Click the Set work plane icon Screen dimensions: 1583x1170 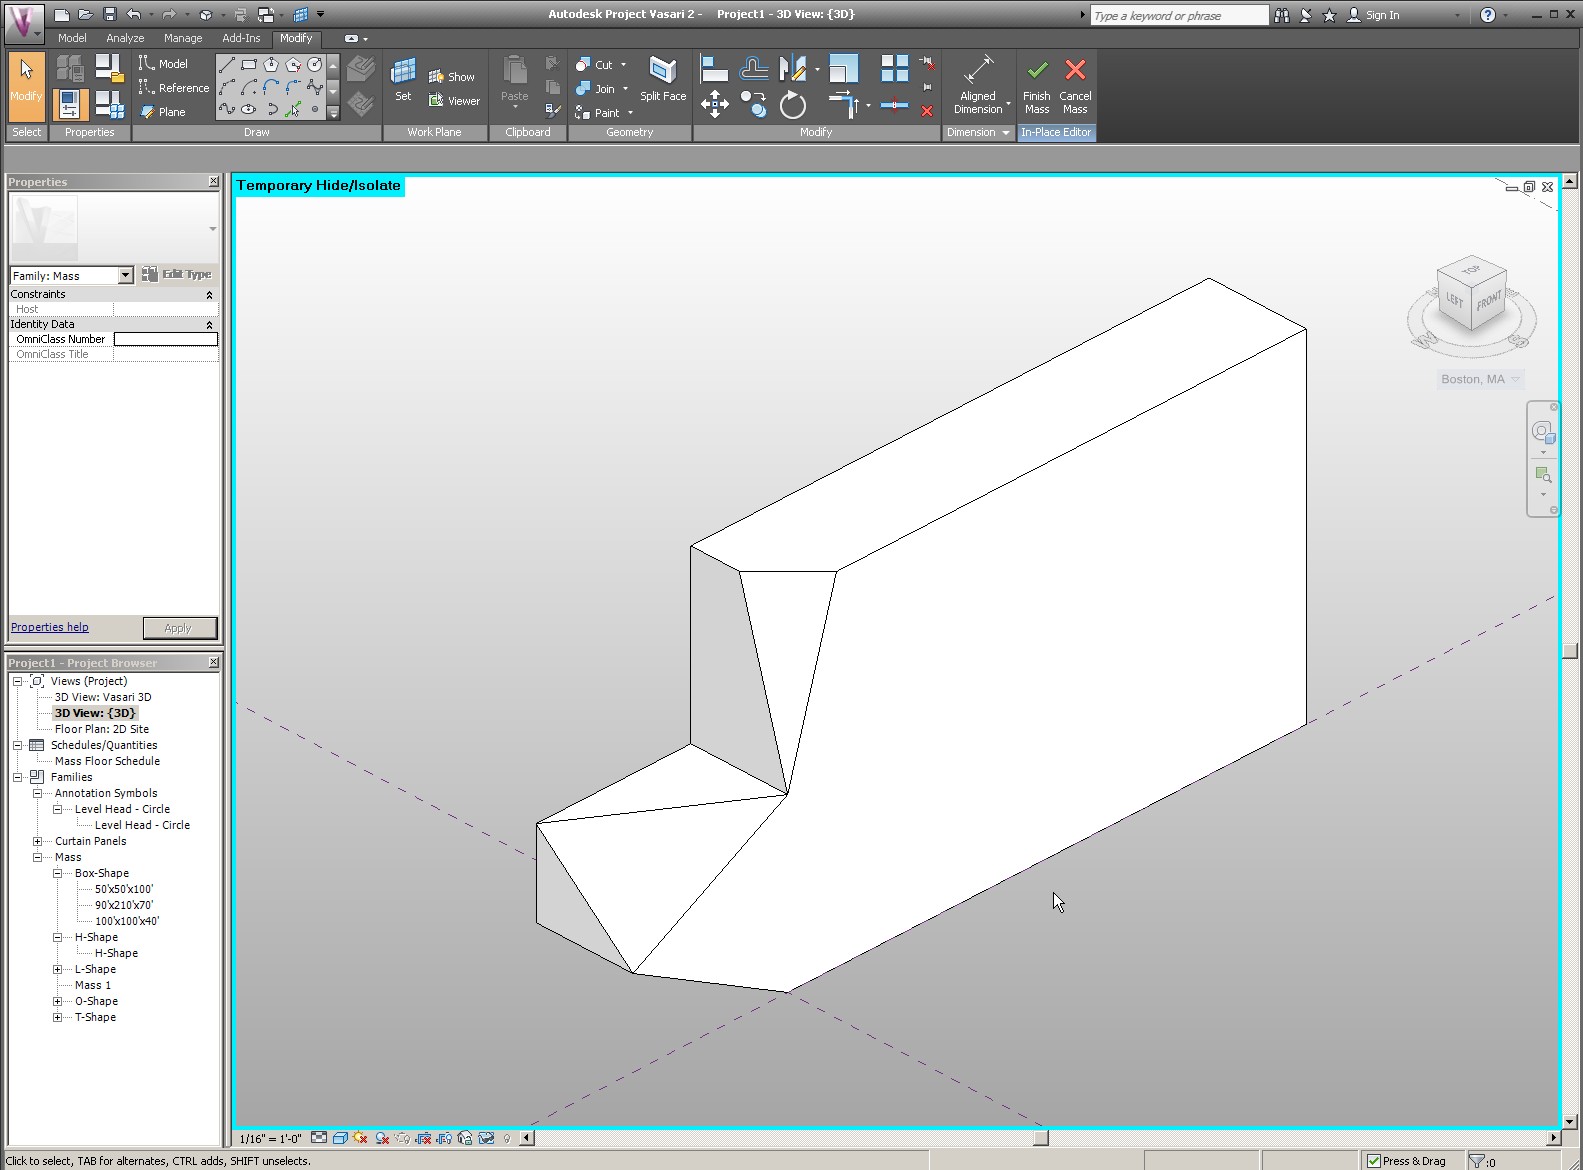point(403,72)
